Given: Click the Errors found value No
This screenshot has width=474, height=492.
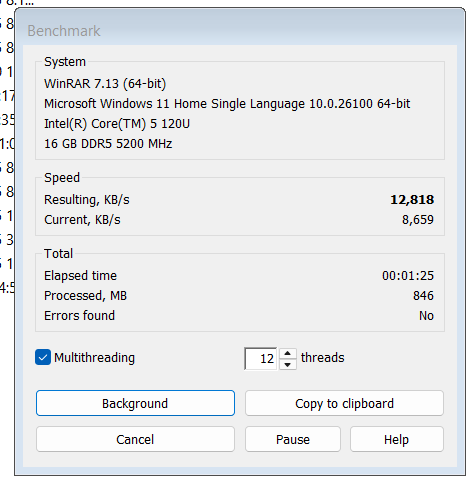Looking at the screenshot, I should [426, 316].
